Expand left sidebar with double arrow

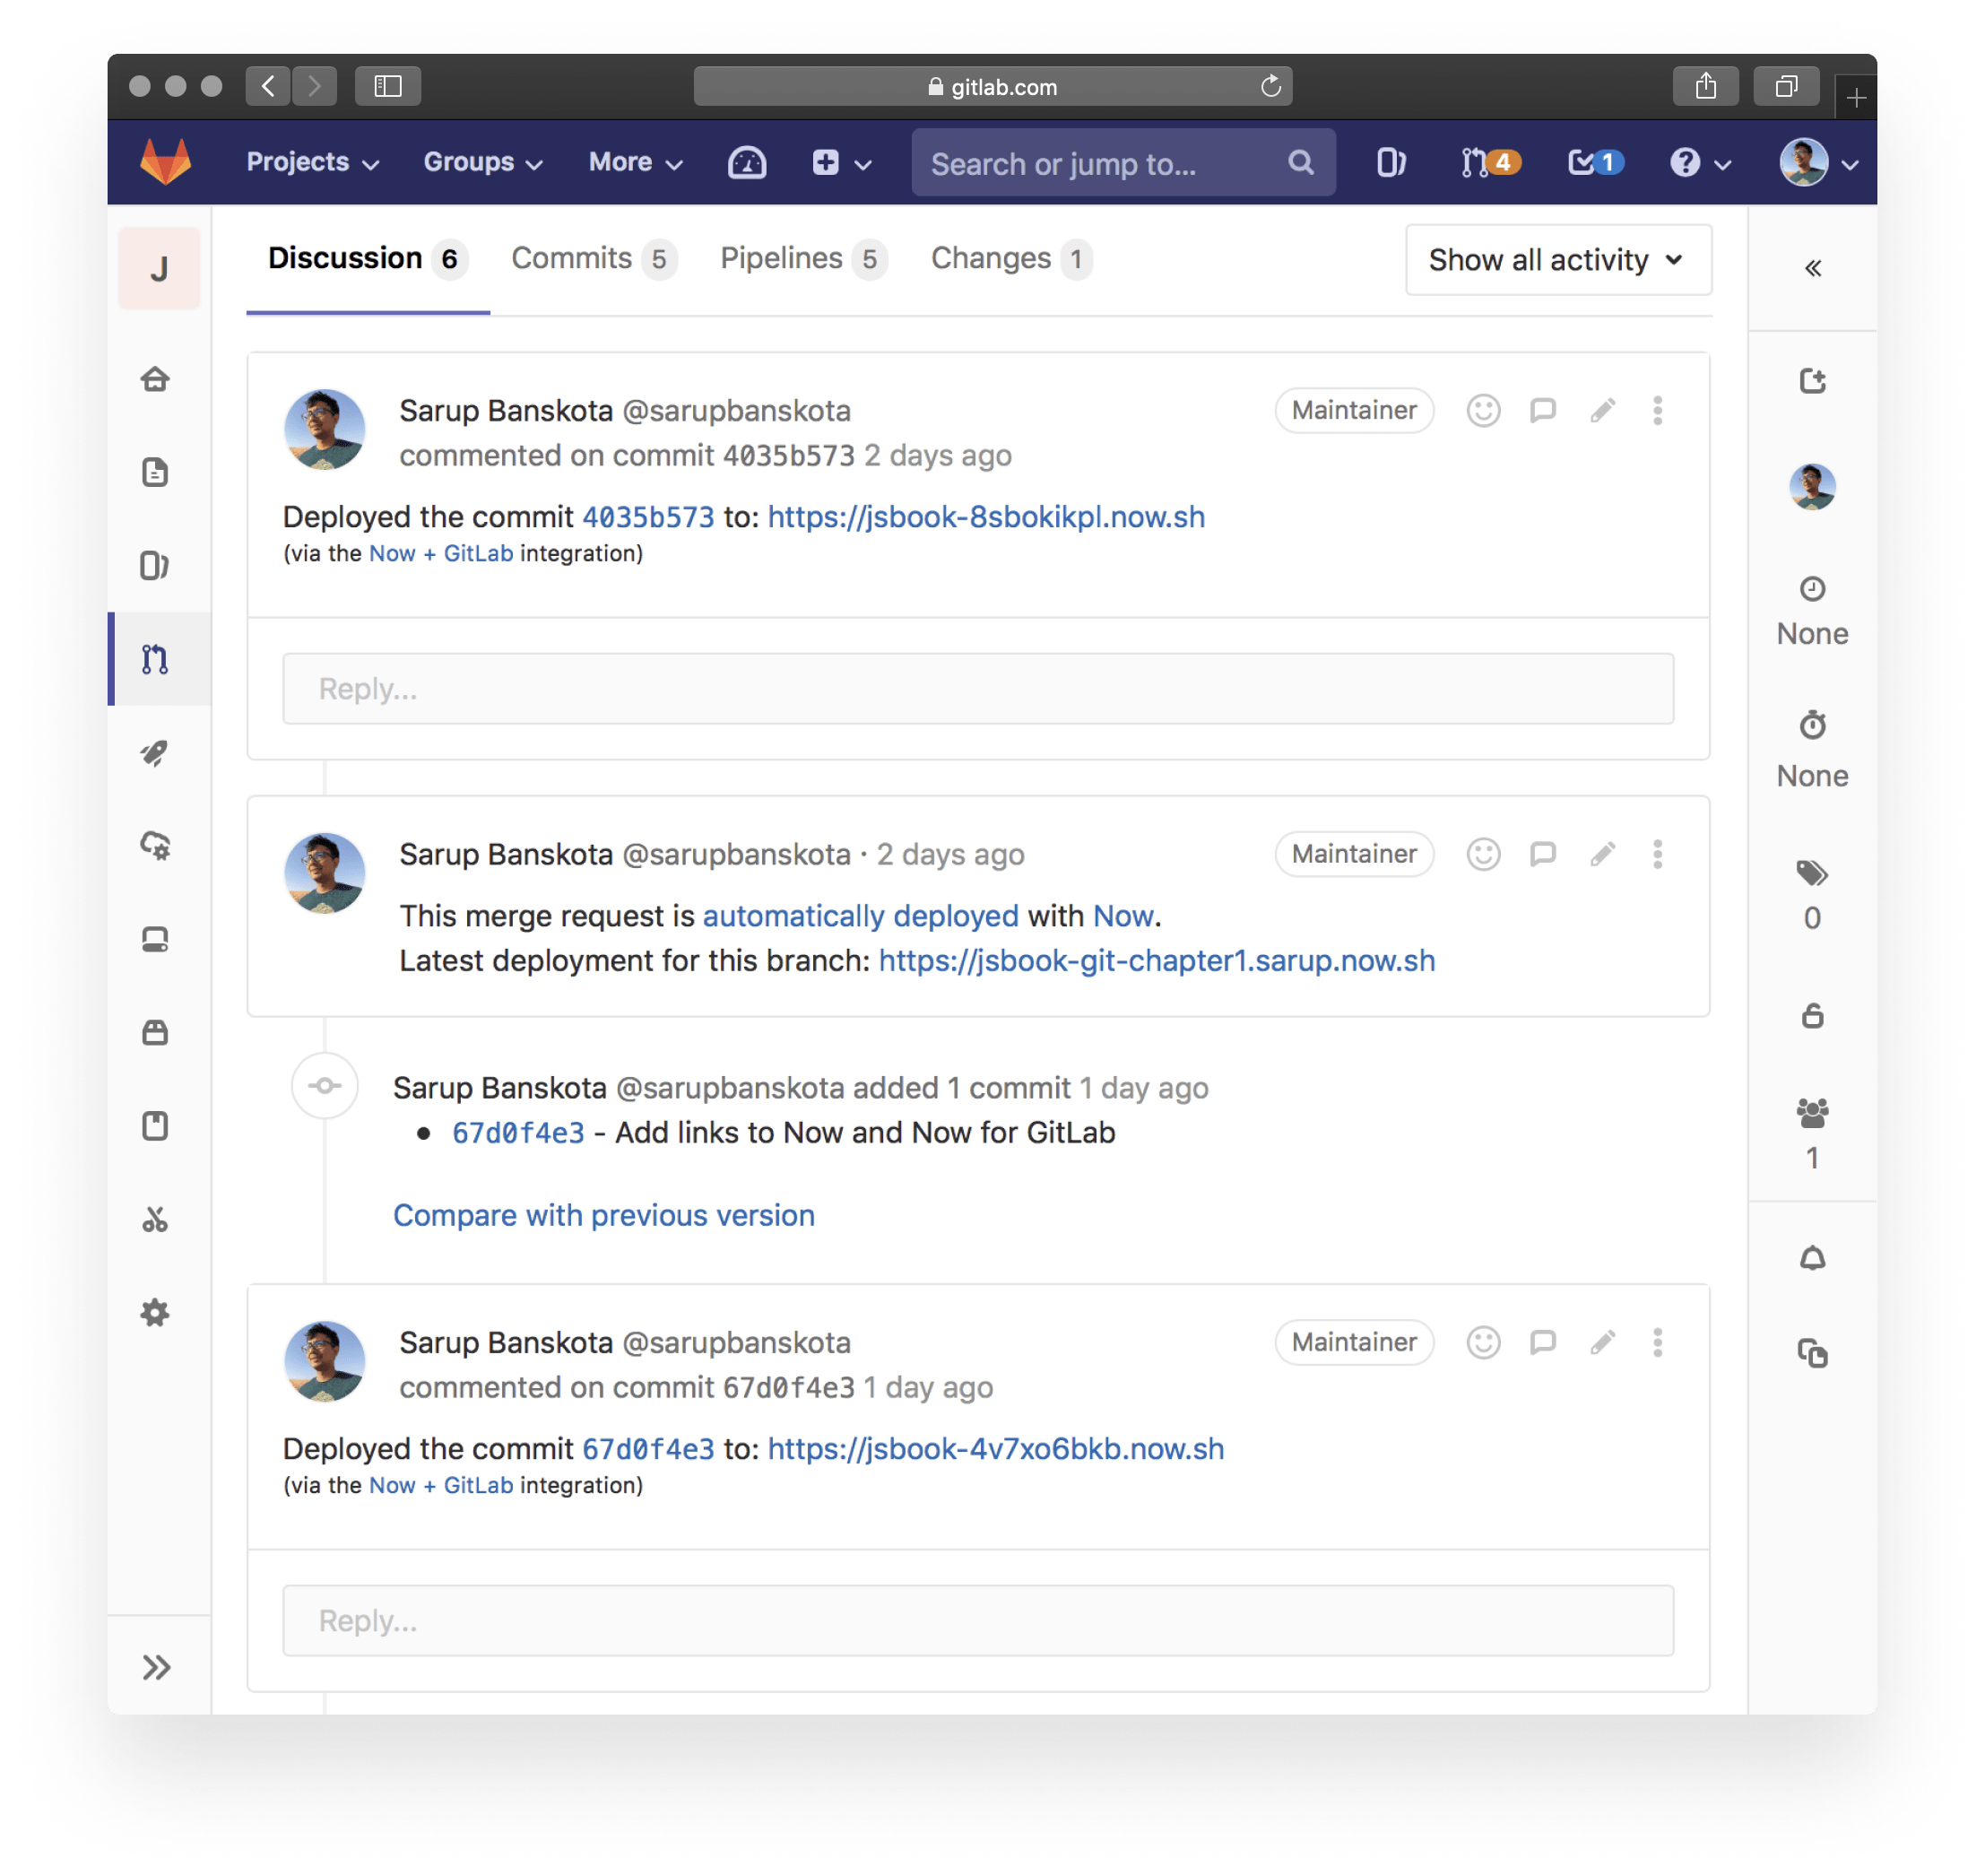click(x=157, y=1667)
